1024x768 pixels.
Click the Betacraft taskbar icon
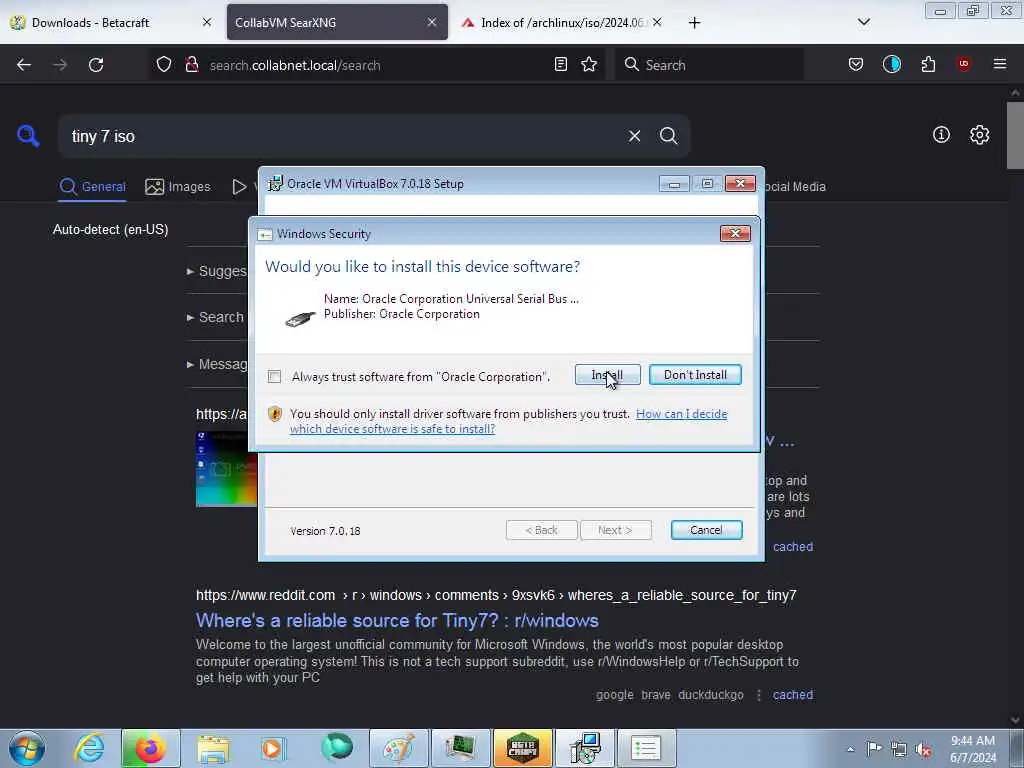[x=522, y=748]
